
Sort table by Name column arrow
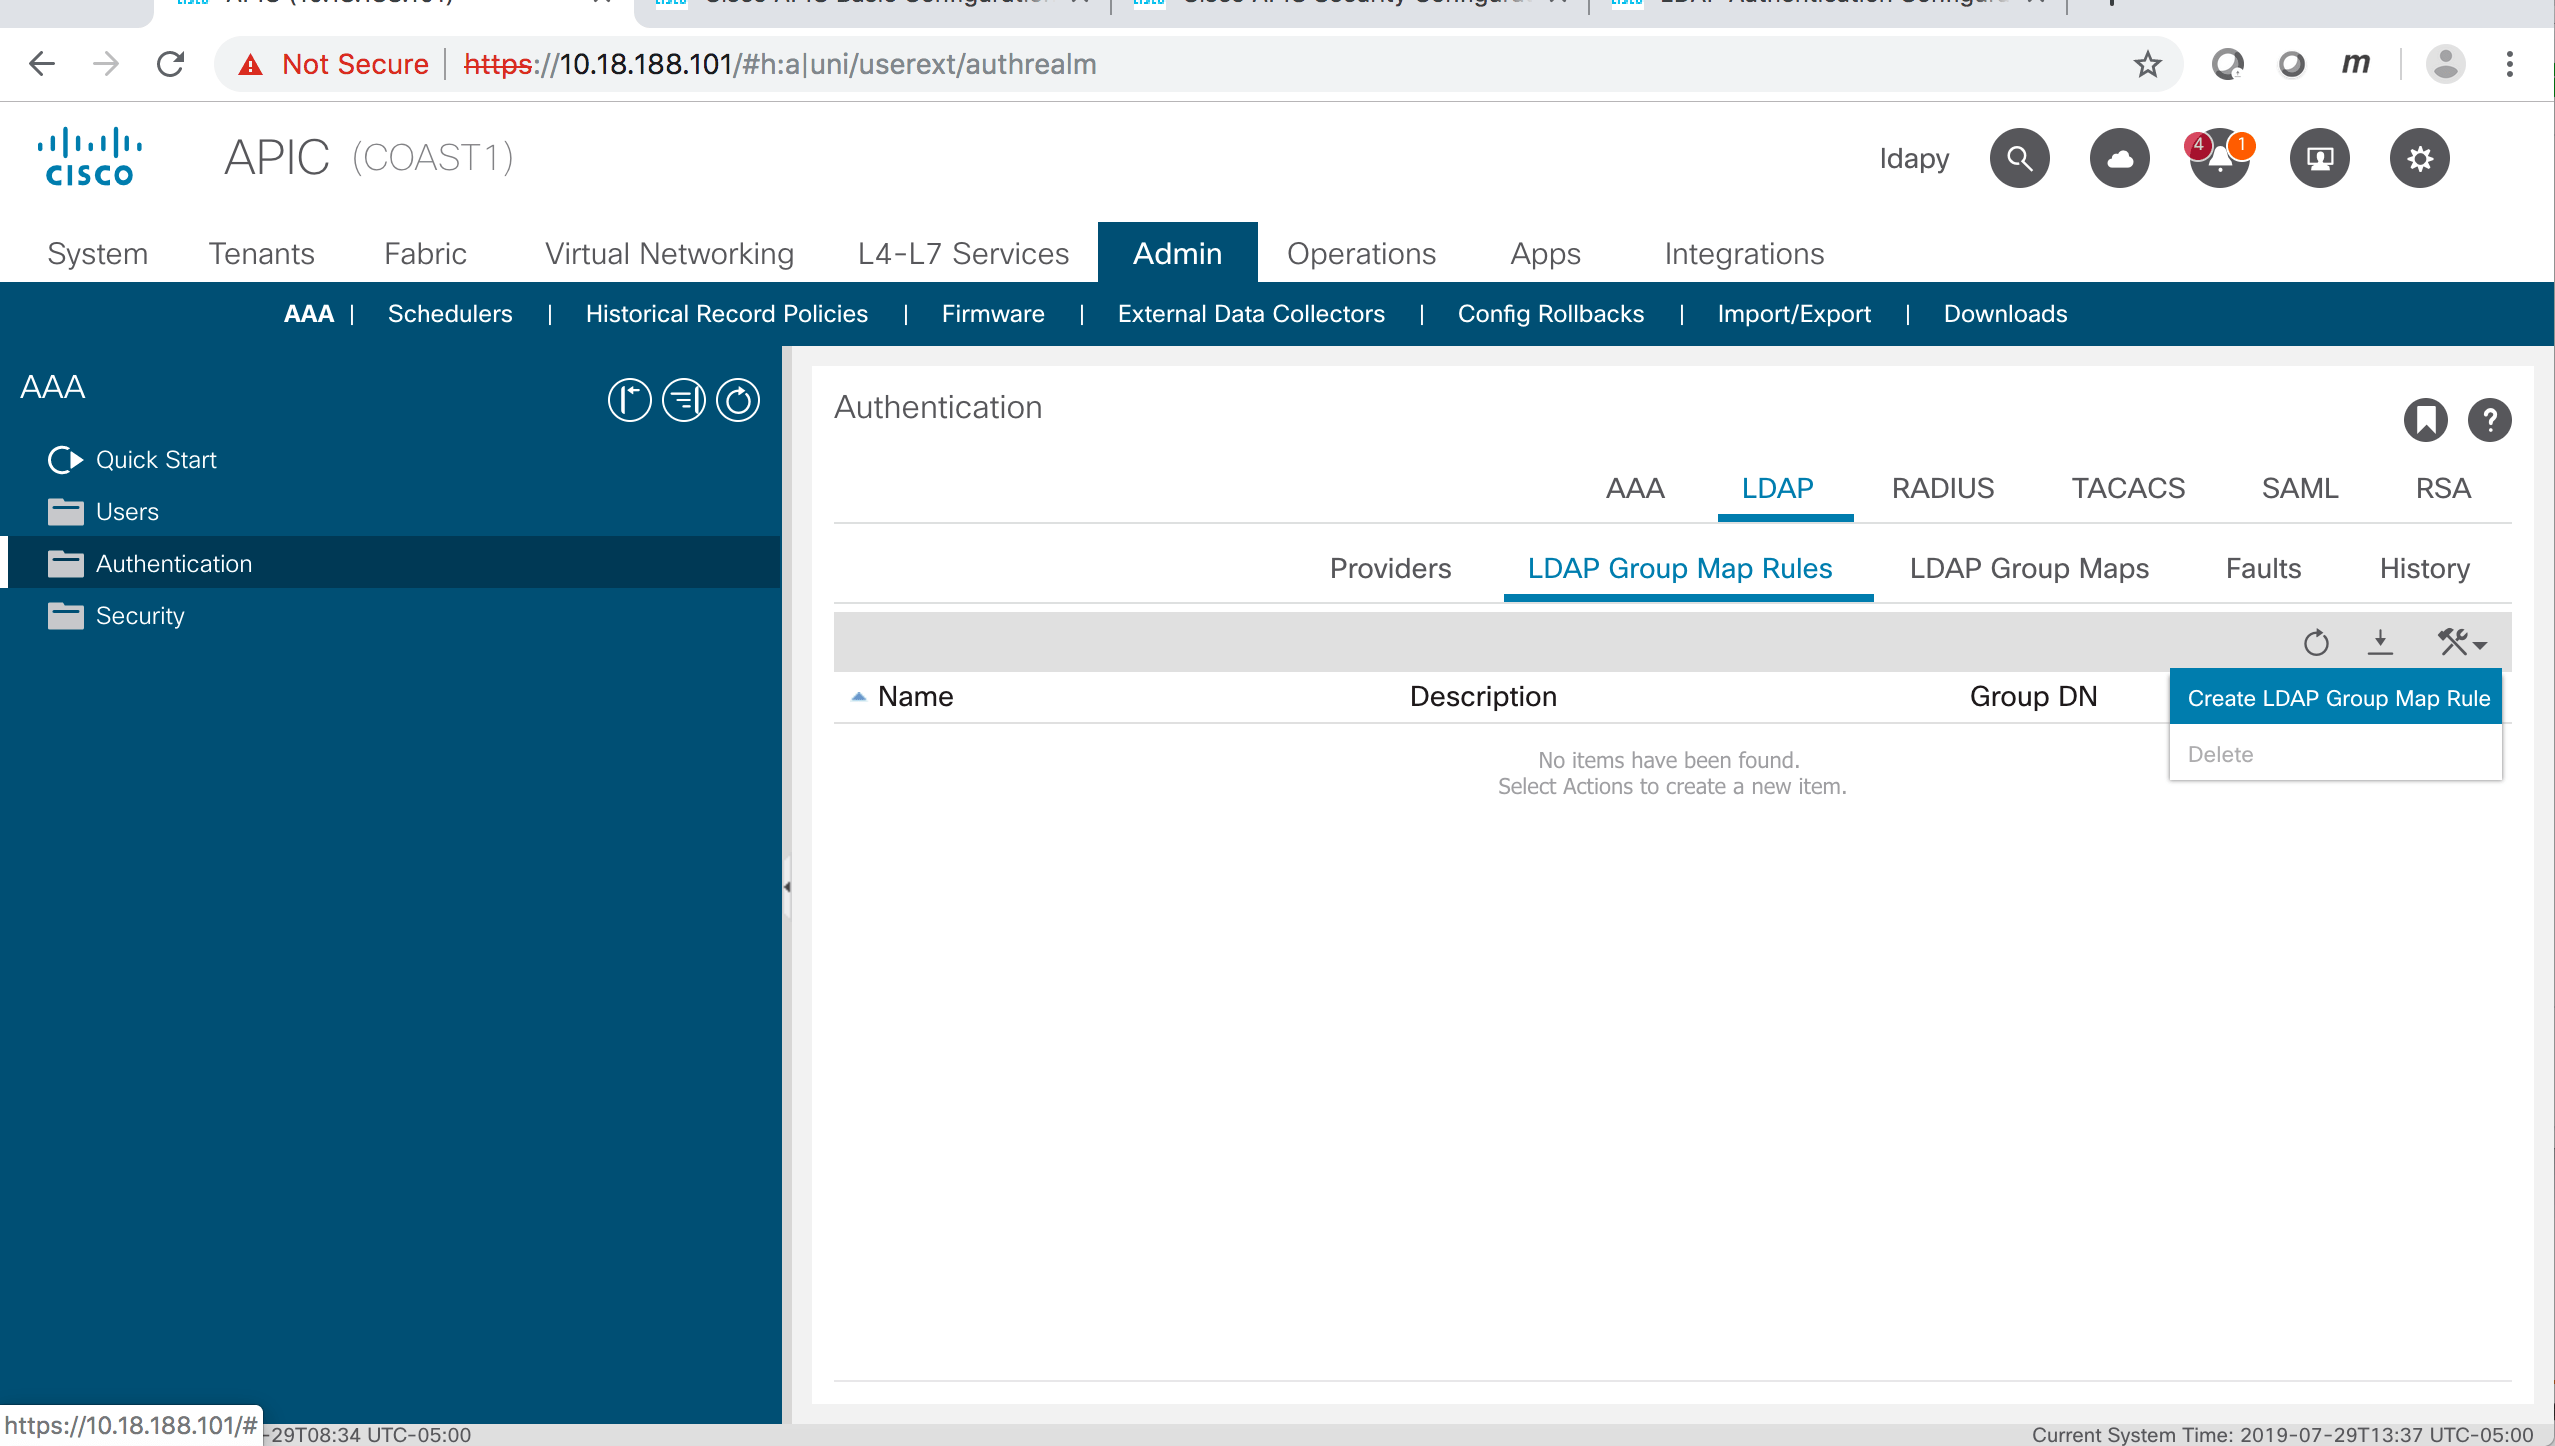(x=858, y=697)
